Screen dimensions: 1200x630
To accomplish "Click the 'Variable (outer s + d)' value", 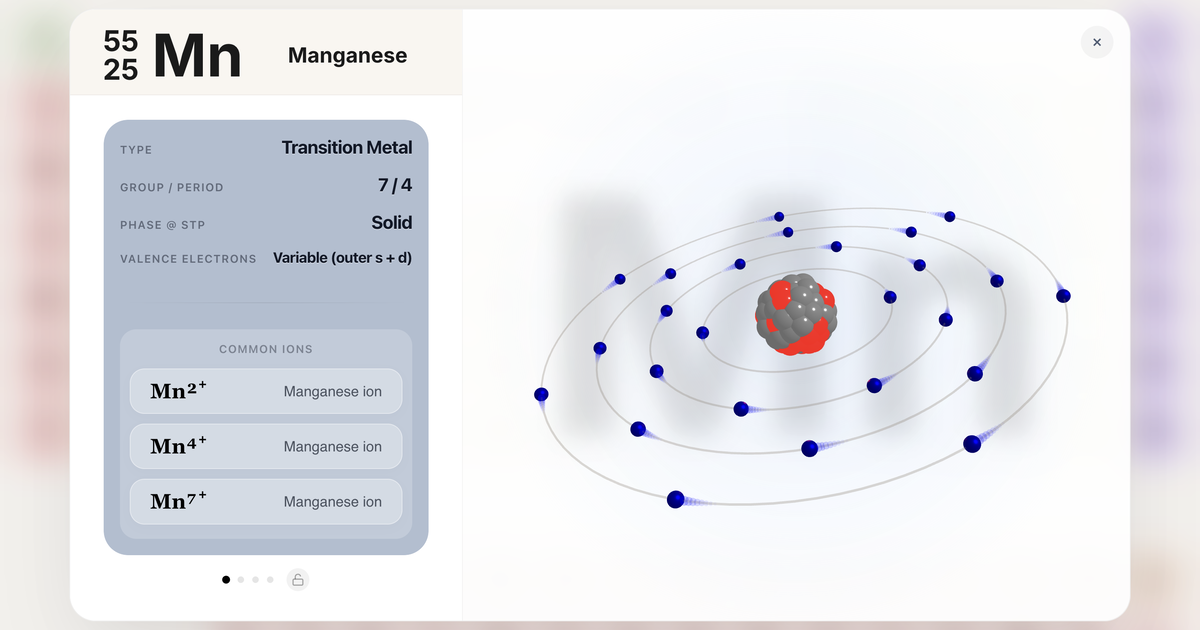I will (343, 258).
